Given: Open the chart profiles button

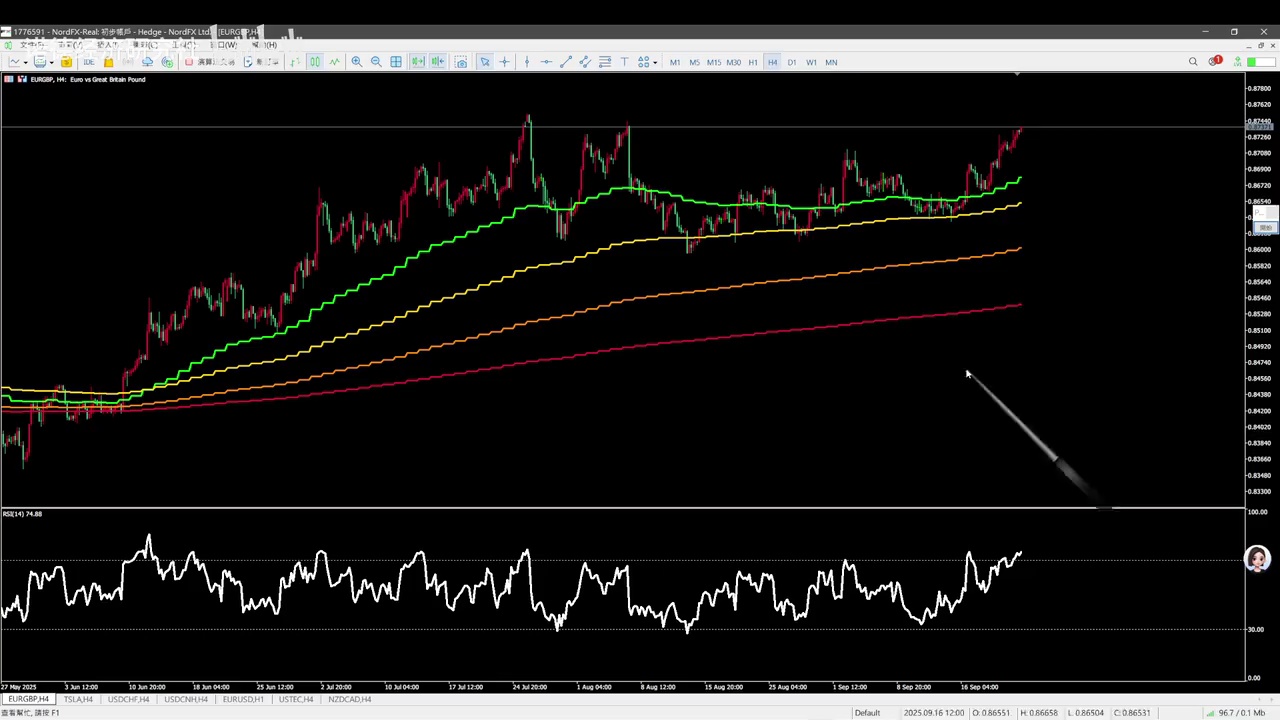Looking at the screenshot, I should [x=40, y=62].
